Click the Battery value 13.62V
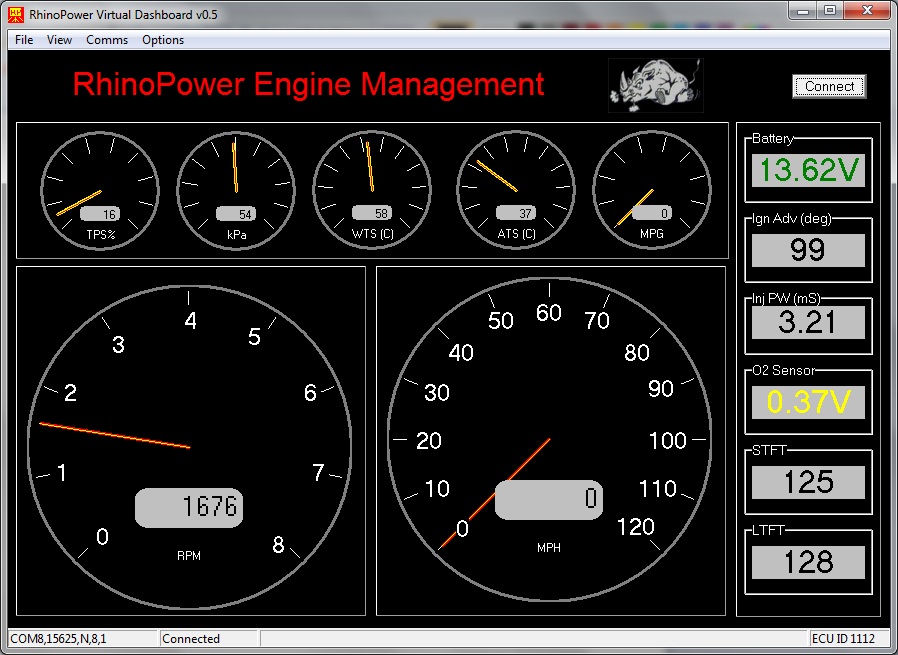This screenshot has height=655, width=898. pos(808,170)
